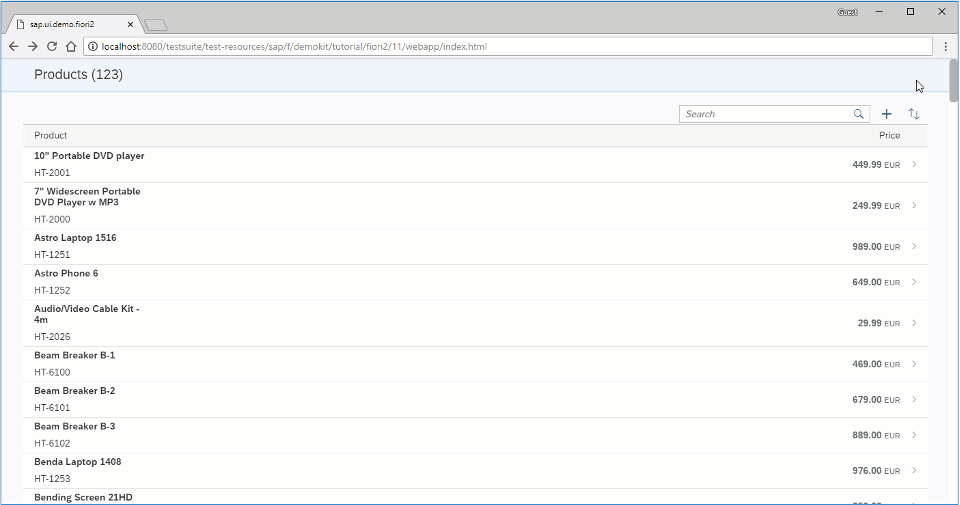The image size is (960, 505).
Task: Click the 649.00 EUR price
Action: pos(876,282)
